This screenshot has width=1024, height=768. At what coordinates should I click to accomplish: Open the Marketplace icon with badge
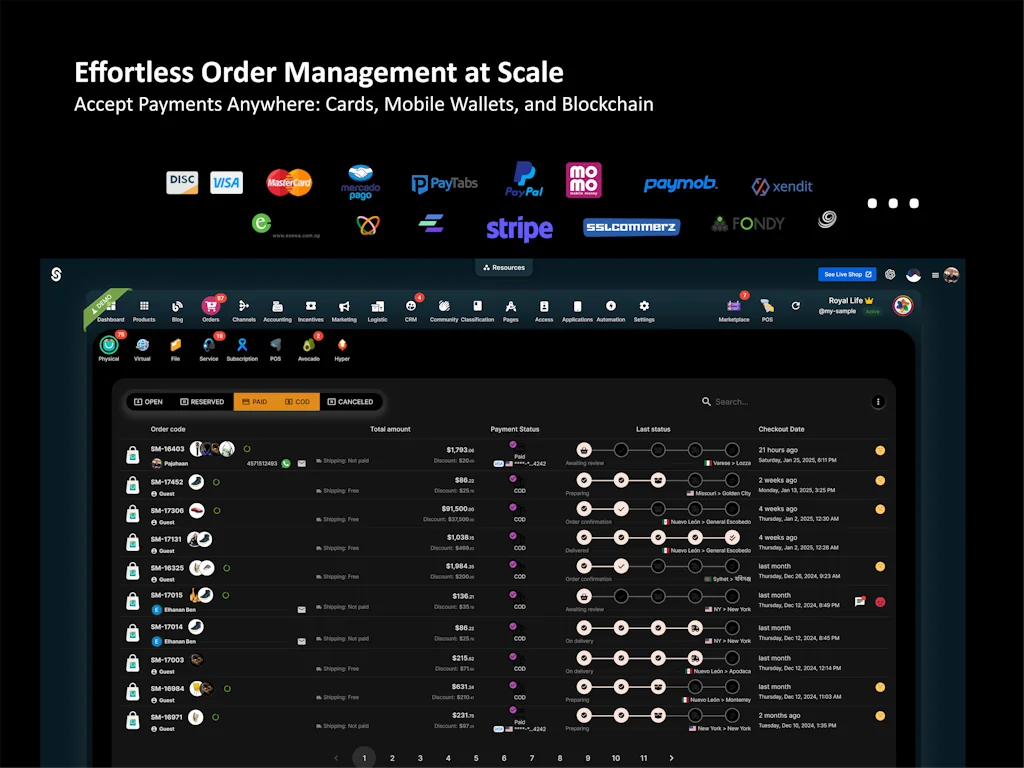click(734, 306)
